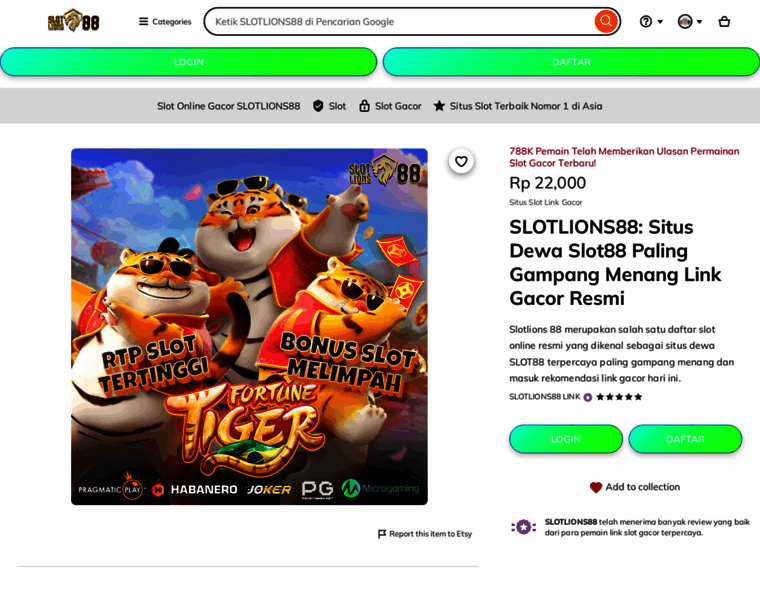
Task: Click the wide LOGIN button at top
Action: [x=189, y=62]
